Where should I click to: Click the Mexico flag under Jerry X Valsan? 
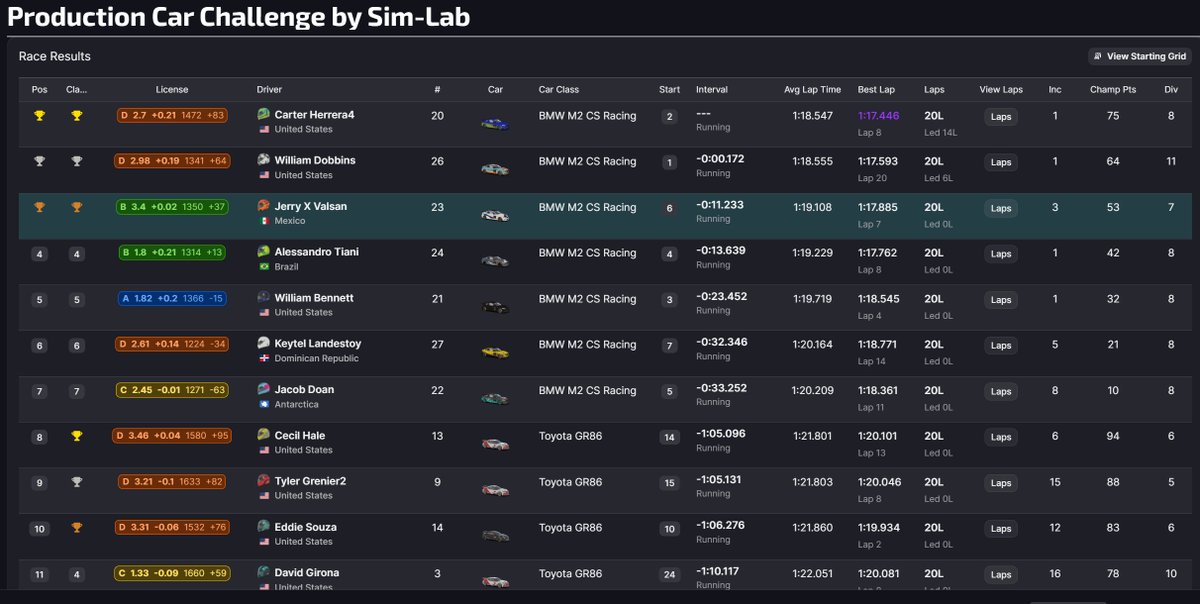(x=264, y=221)
